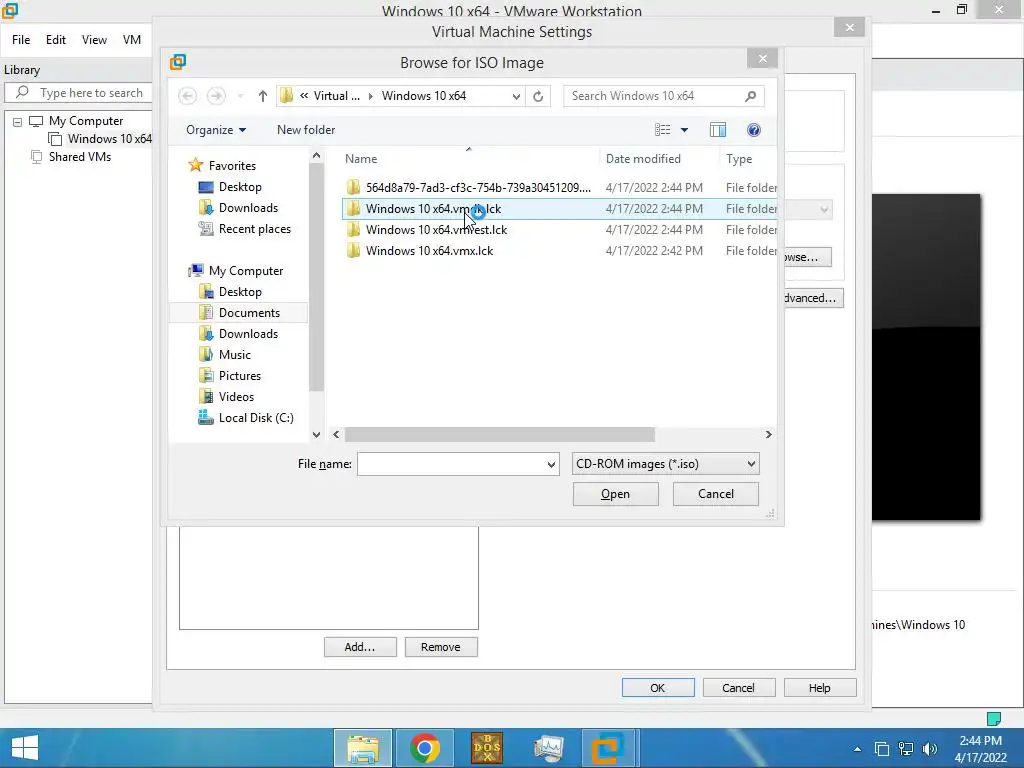The width and height of the screenshot is (1024, 768).
Task: Select Recent places in Favorites
Action: tap(255, 229)
